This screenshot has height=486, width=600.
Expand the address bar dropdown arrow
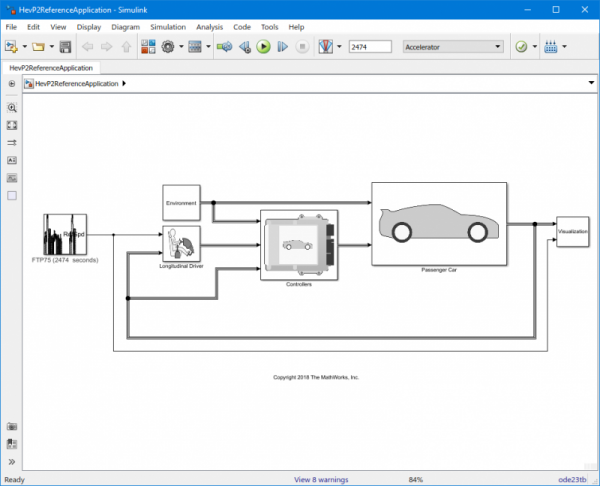point(590,84)
